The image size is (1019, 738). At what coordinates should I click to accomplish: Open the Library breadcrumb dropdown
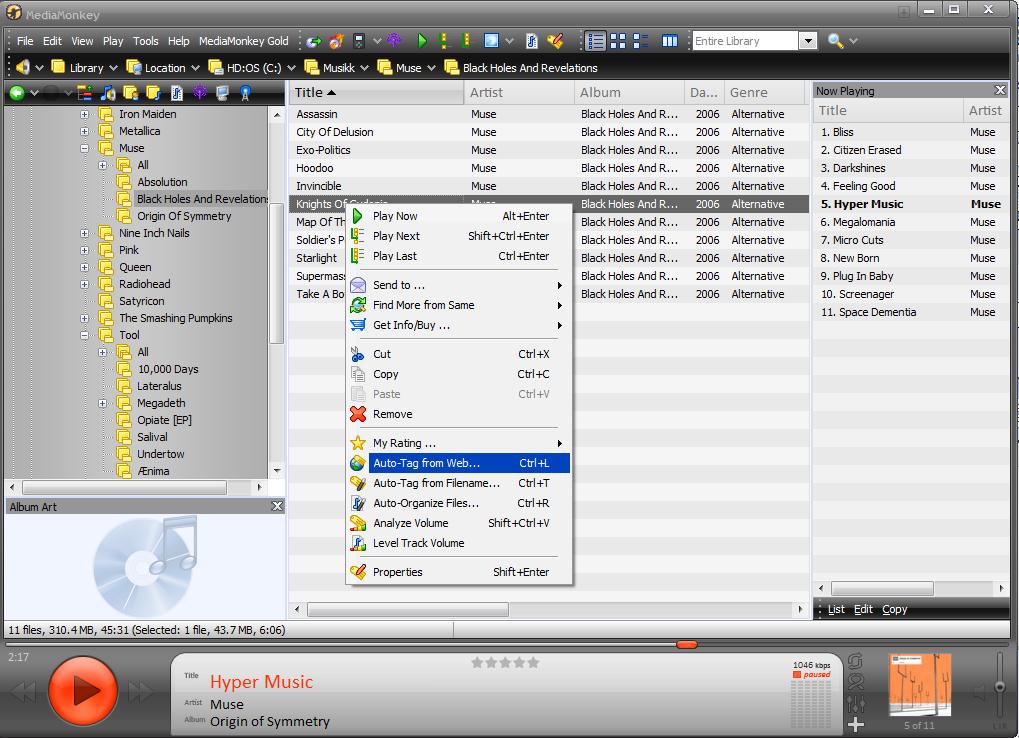click(x=113, y=68)
